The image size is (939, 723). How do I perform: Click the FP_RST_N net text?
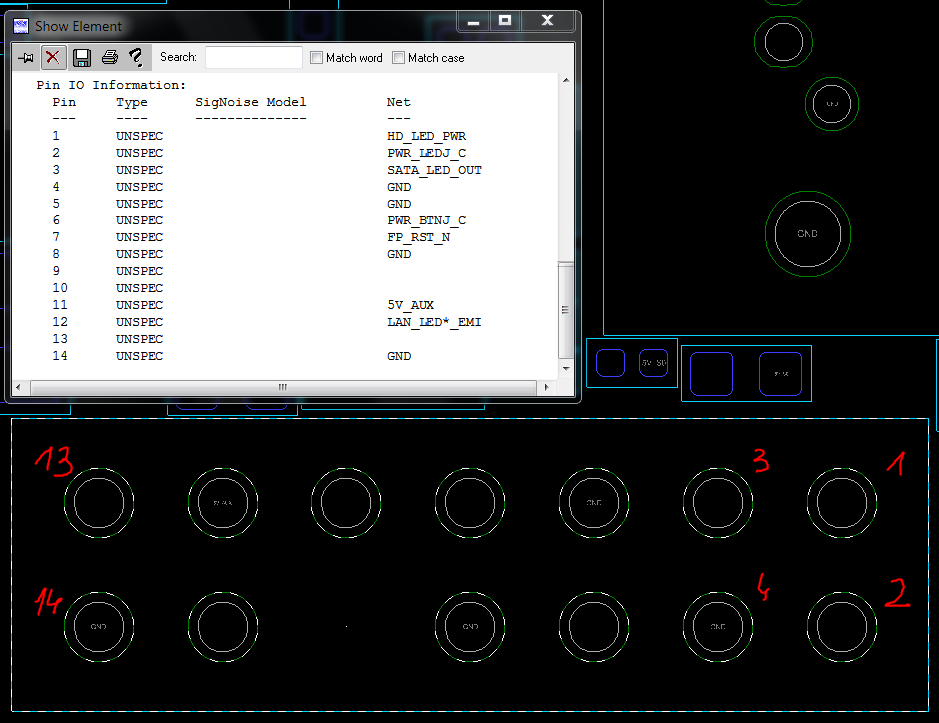click(x=419, y=237)
